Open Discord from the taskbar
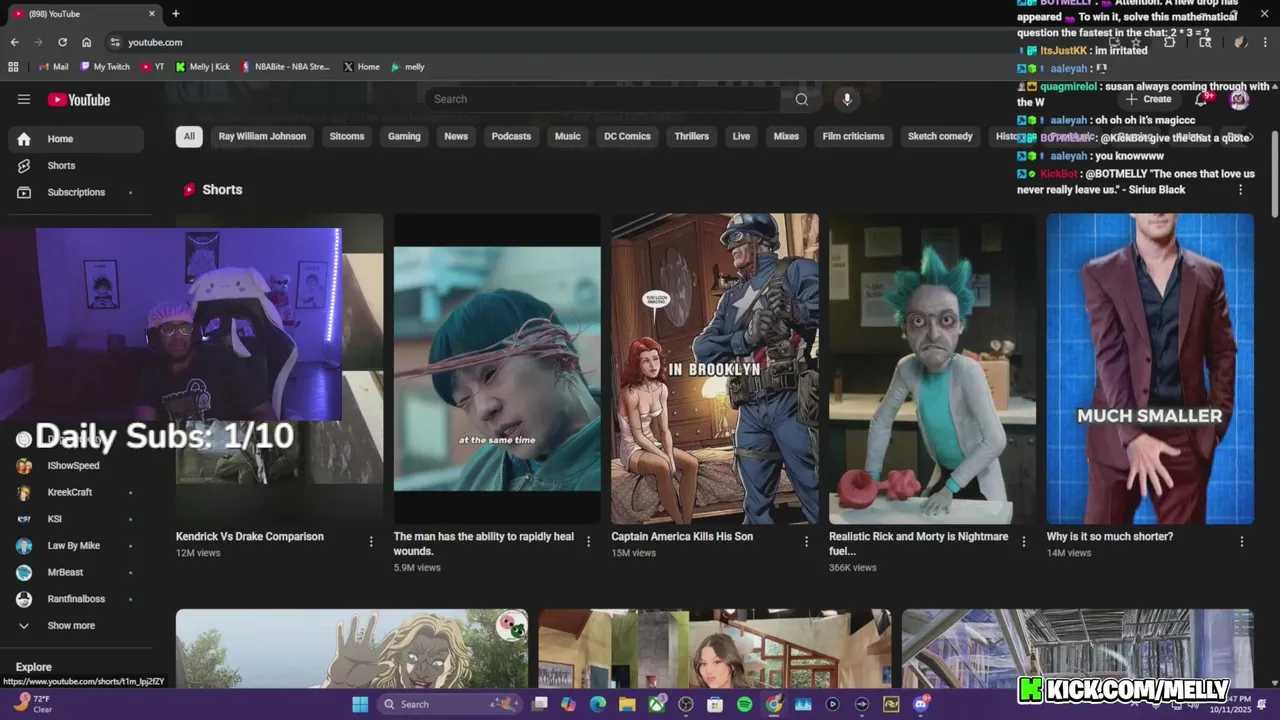The image size is (1280, 720). tap(920, 704)
